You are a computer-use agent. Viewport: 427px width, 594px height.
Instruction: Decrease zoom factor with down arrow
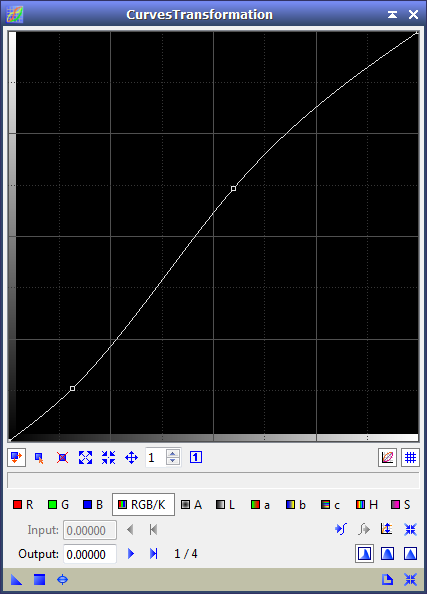click(x=173, y=461)
